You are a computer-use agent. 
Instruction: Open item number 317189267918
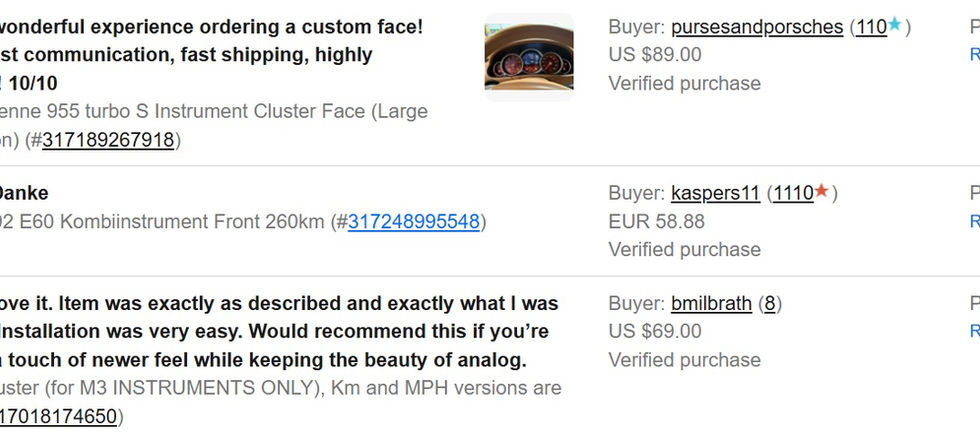(109, 140)
